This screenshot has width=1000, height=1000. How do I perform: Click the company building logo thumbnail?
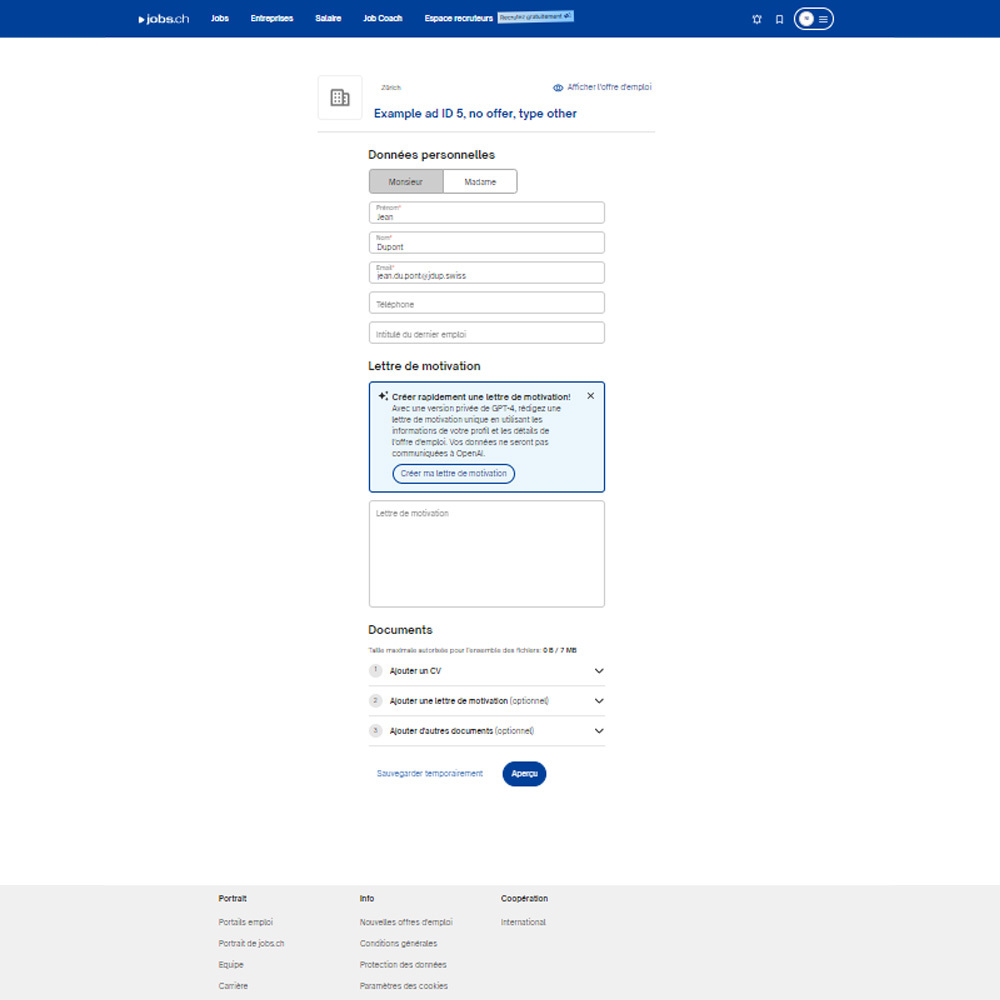(340, 98)
